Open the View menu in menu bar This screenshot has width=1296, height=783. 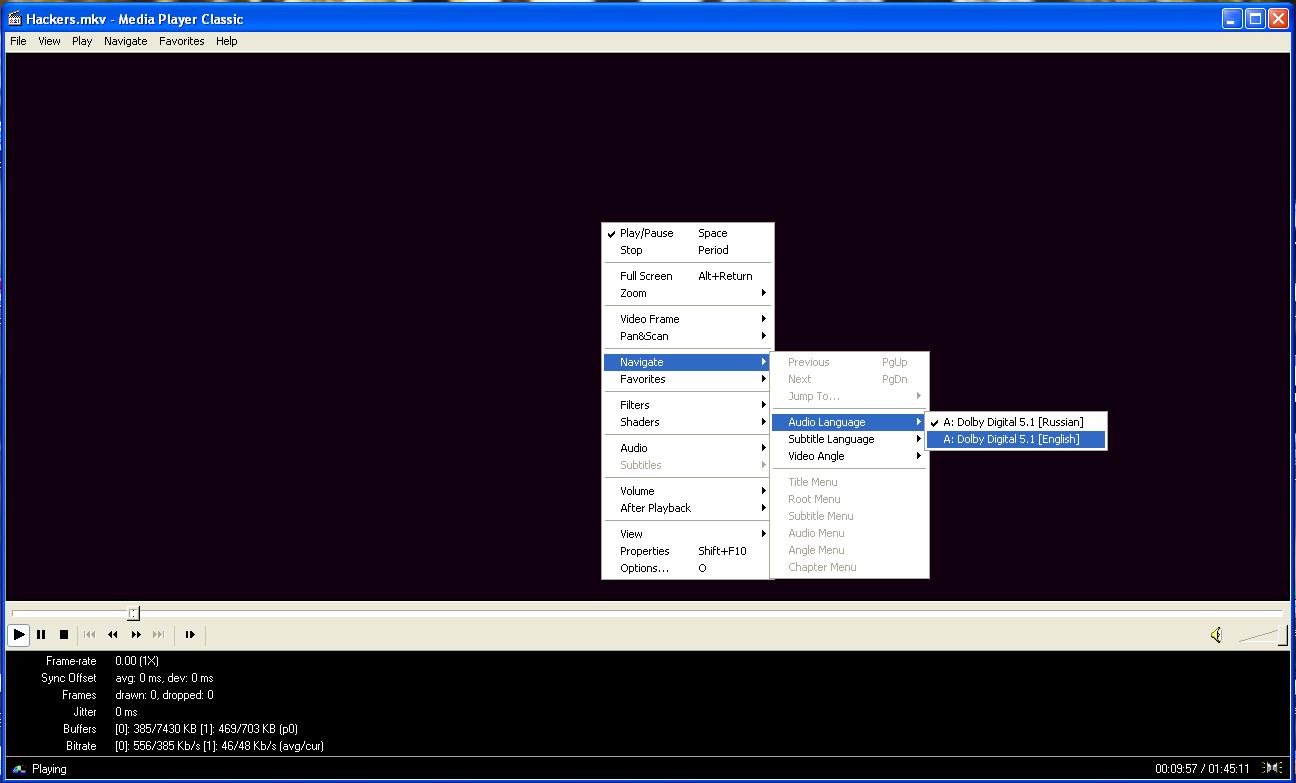coord(49,41)
